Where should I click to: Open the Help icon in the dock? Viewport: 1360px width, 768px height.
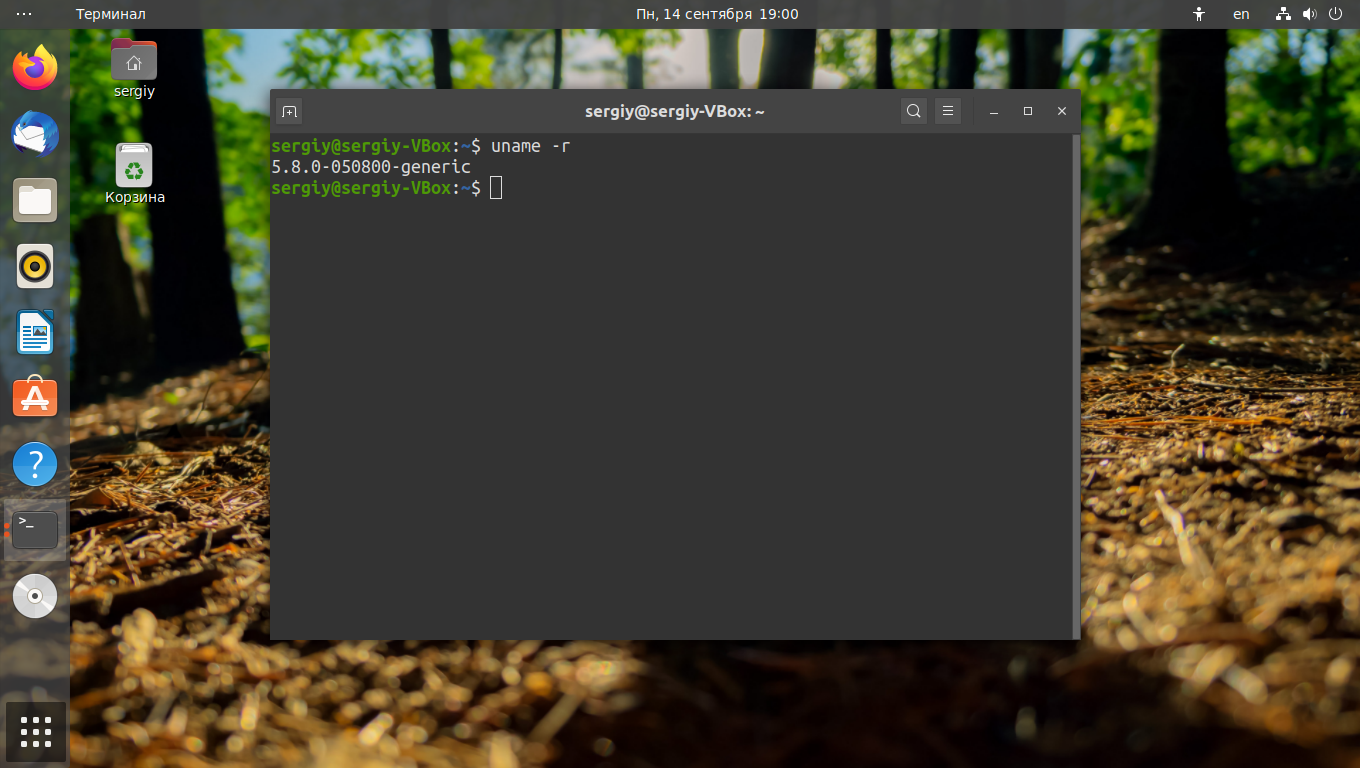35,464
